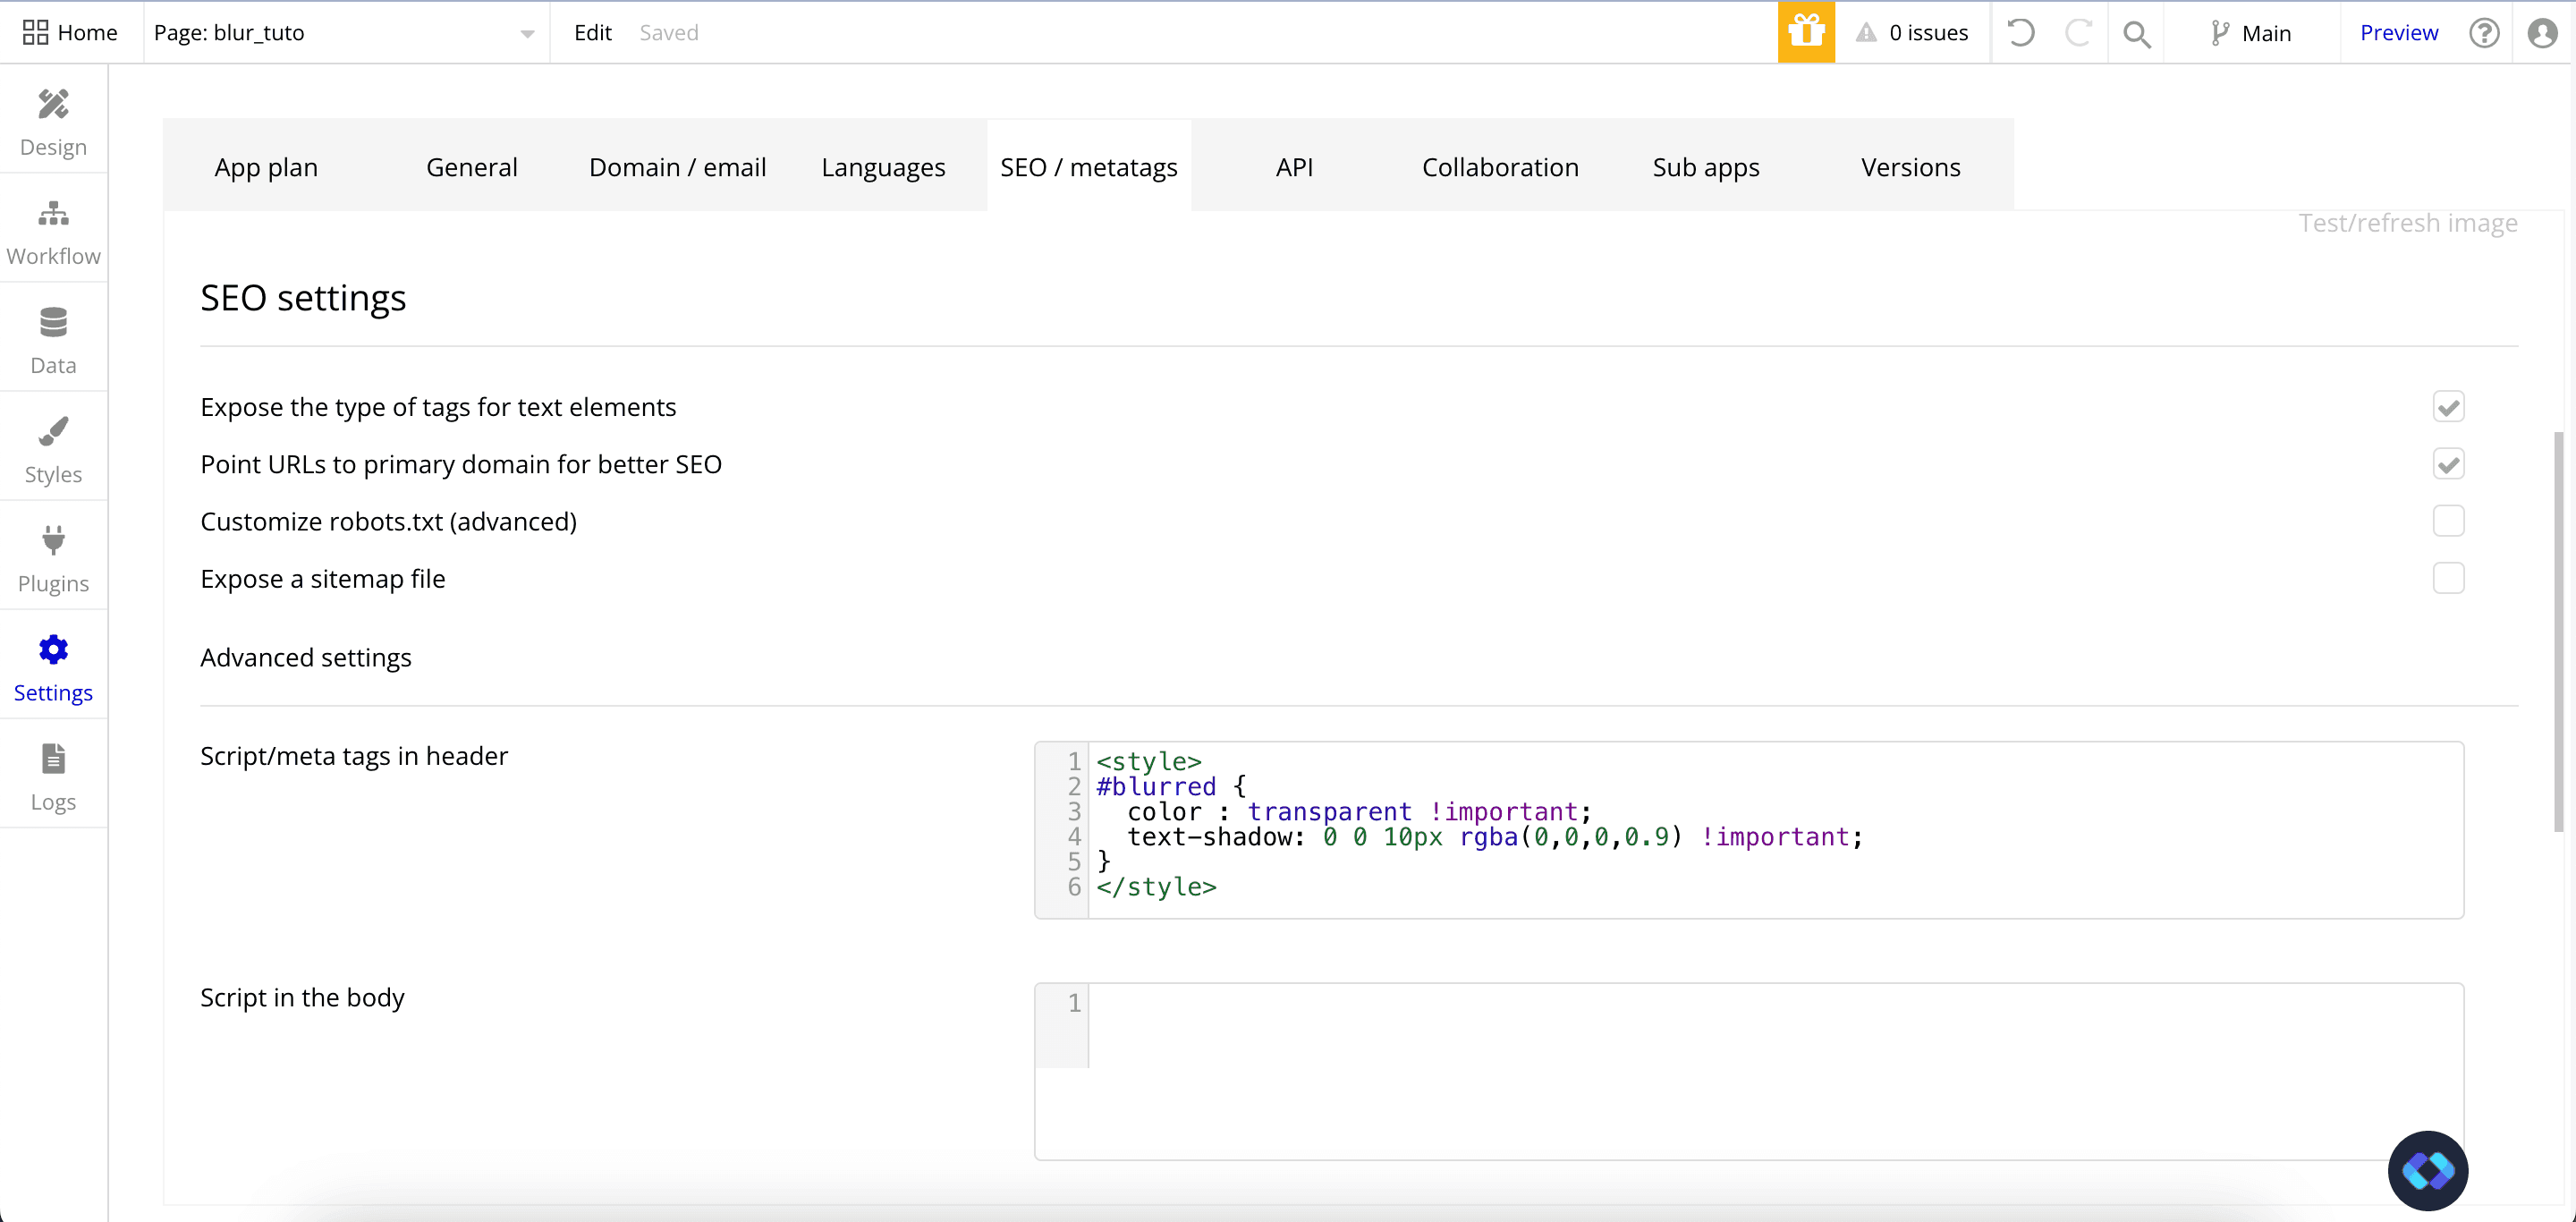Enable Expose a sitemap file checkbox
Viewport: 2576px width, 1222px height.
point(2447,578)
